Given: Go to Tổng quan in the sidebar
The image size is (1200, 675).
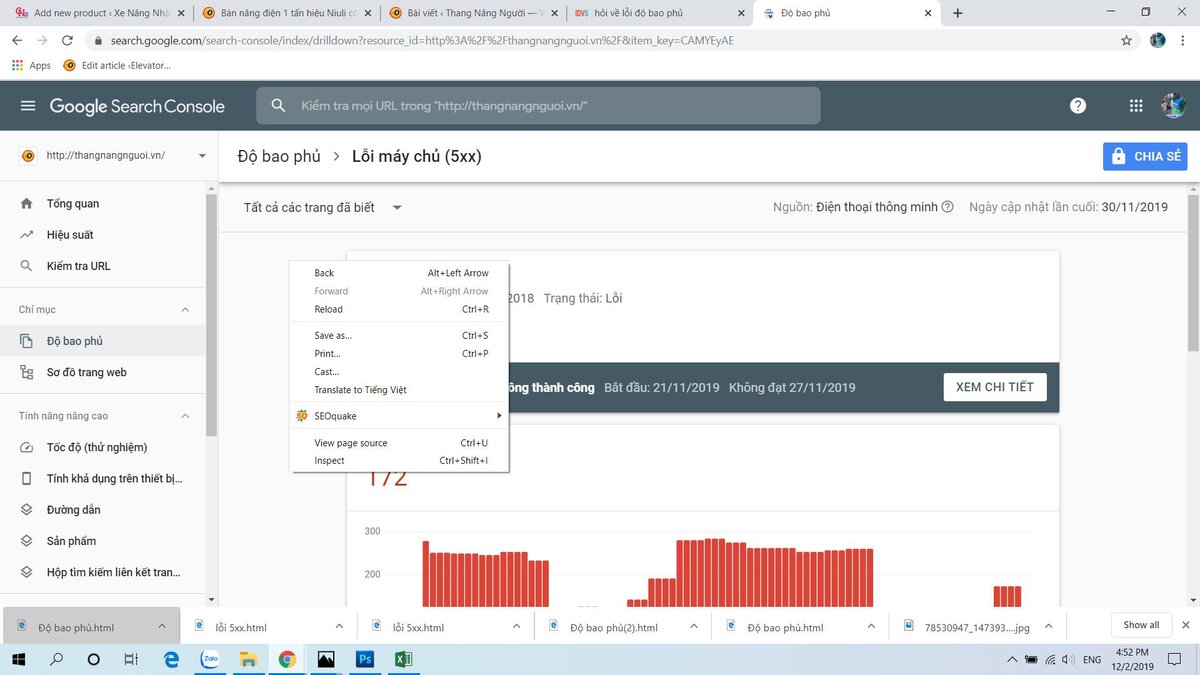Looking at the screenshot, I should [x=73, y=203].
